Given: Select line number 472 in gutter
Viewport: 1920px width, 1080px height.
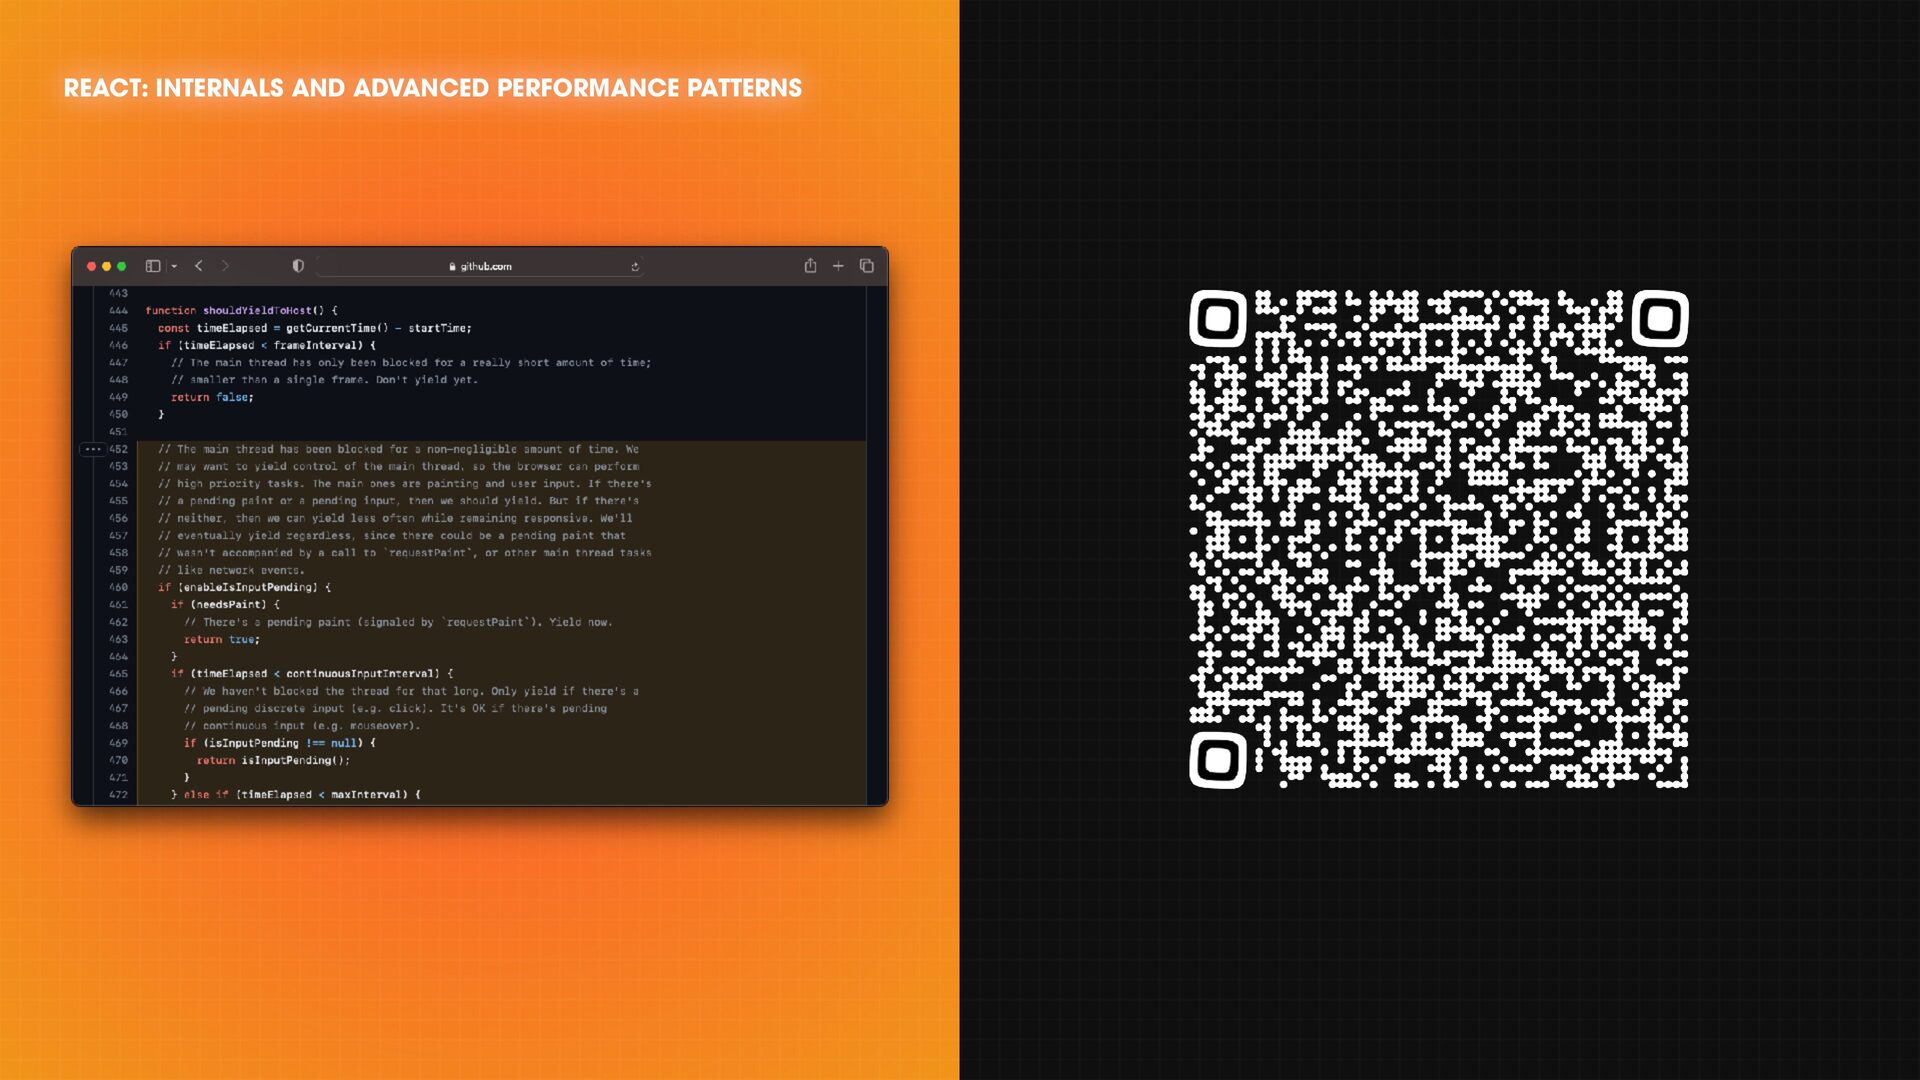Looking at the screenshot, I should (x=118, y=795).
